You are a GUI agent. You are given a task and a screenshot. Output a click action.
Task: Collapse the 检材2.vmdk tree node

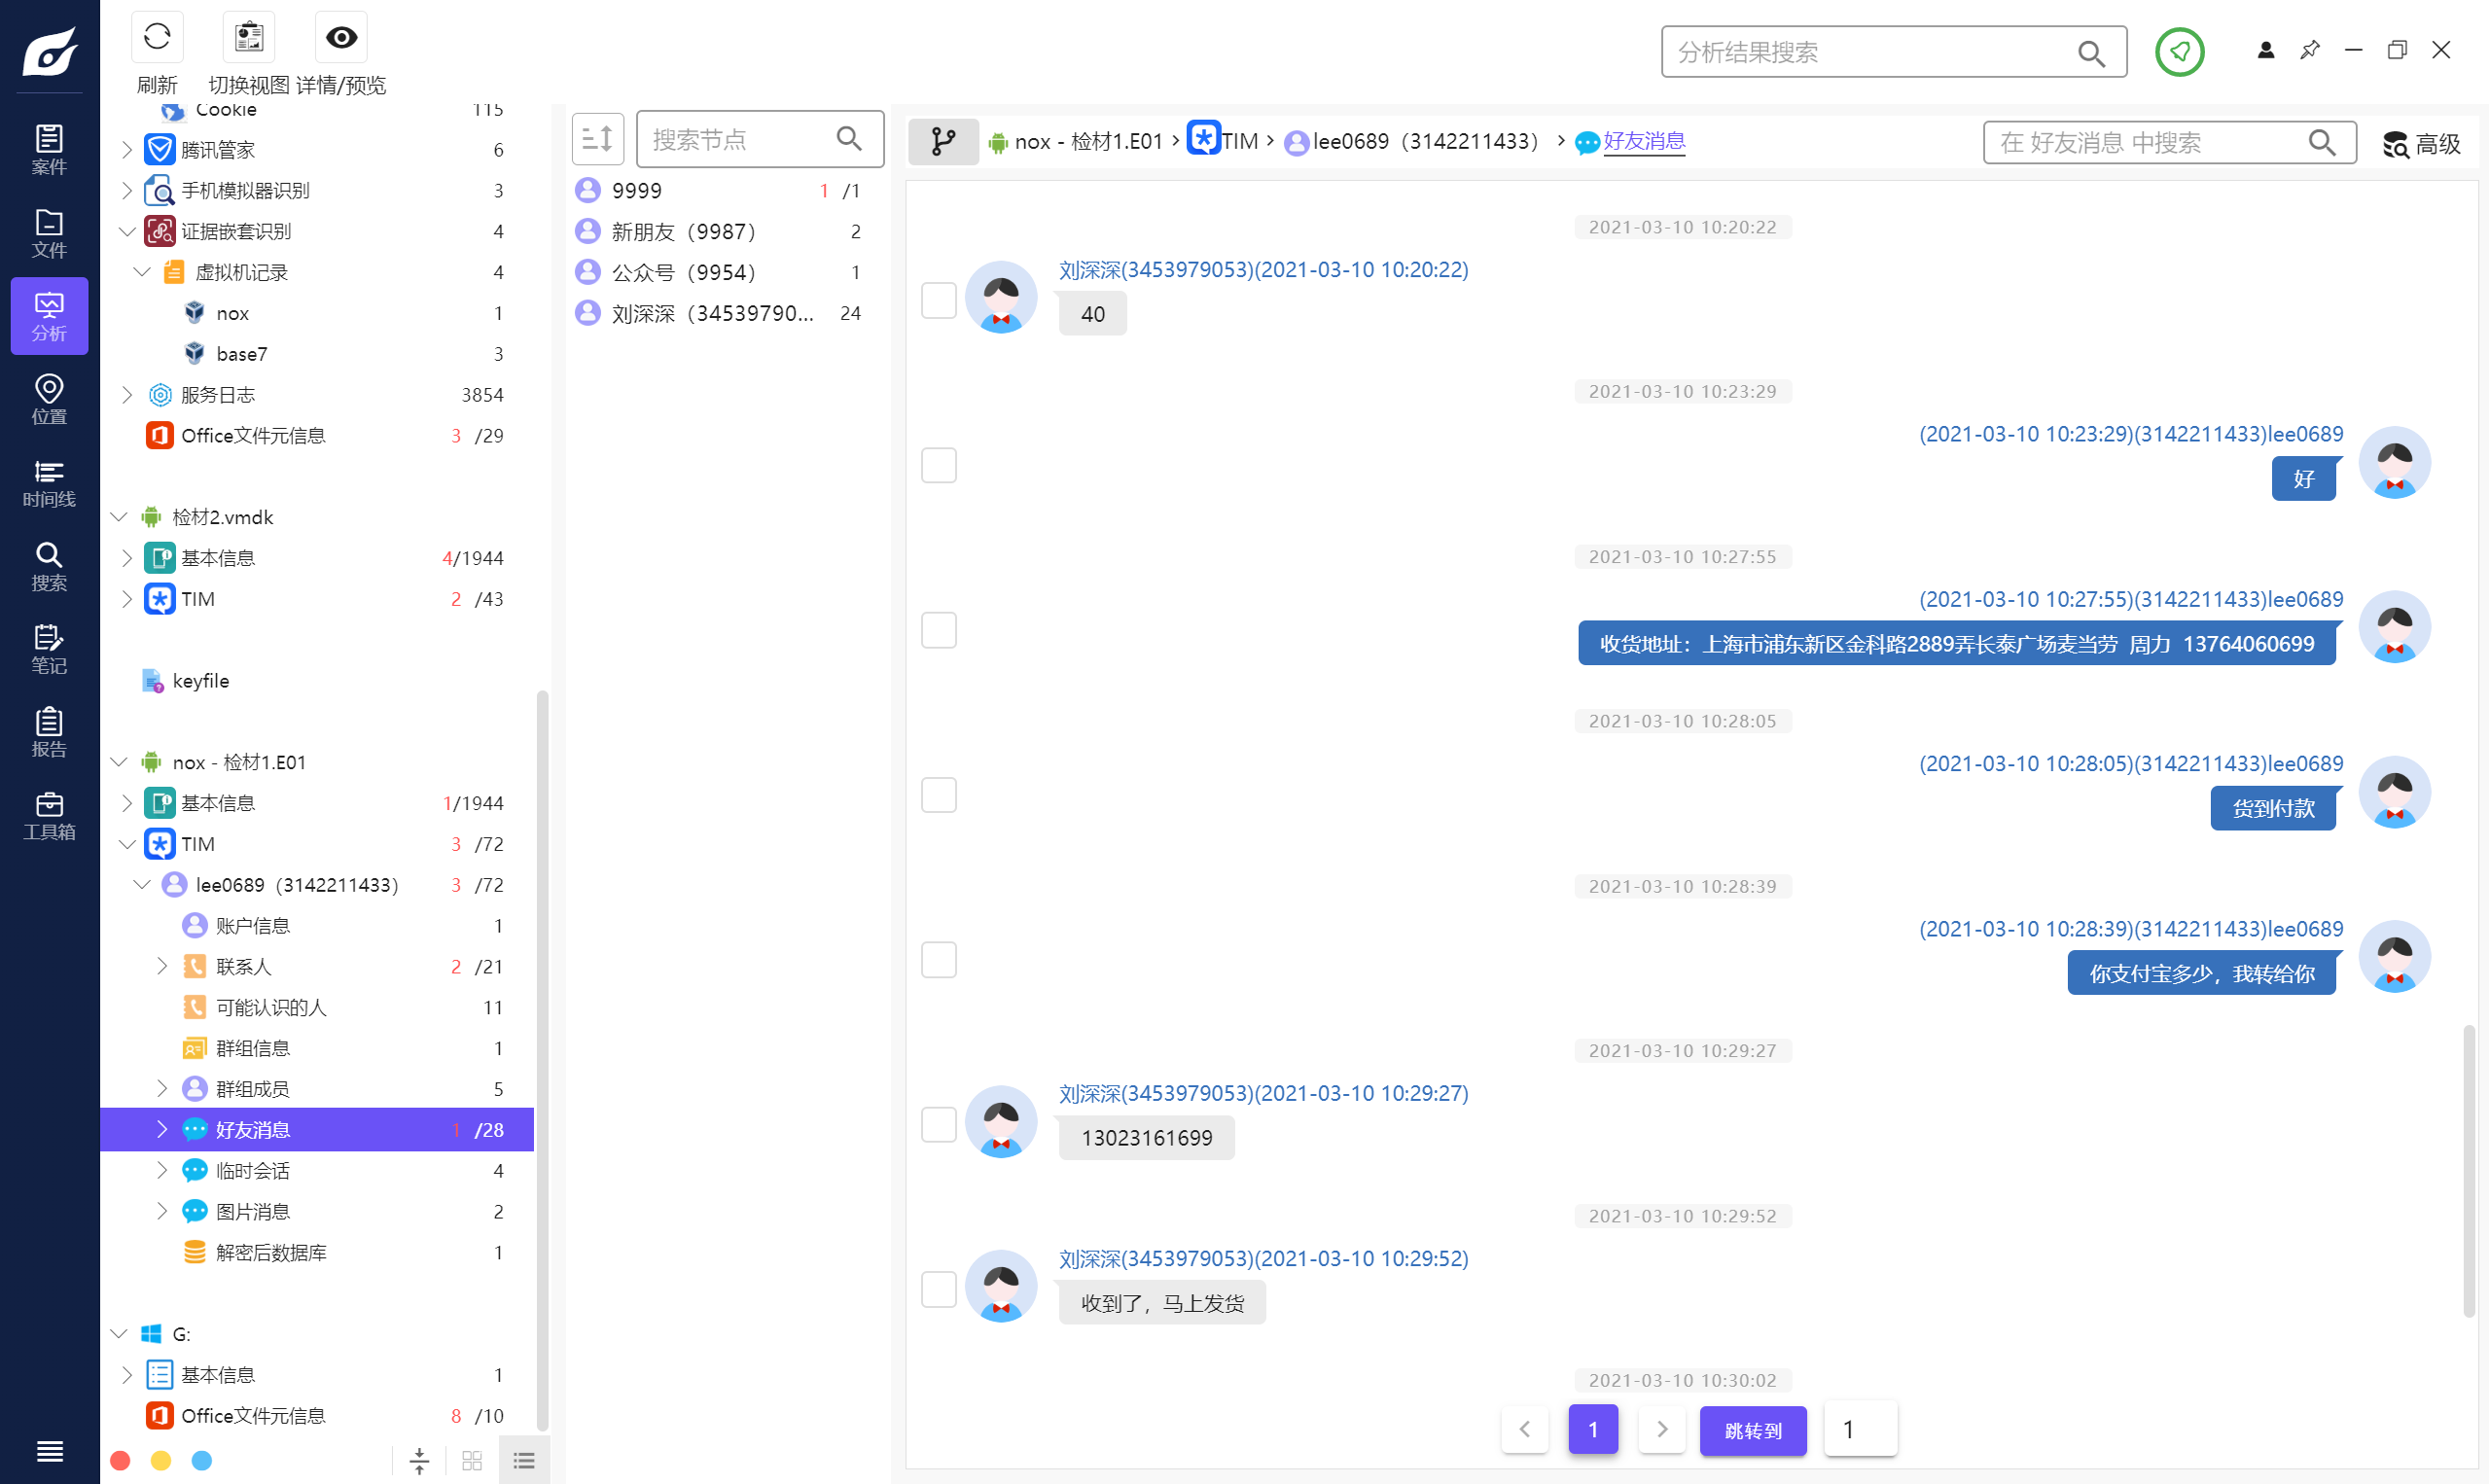[x=119, y=517]
